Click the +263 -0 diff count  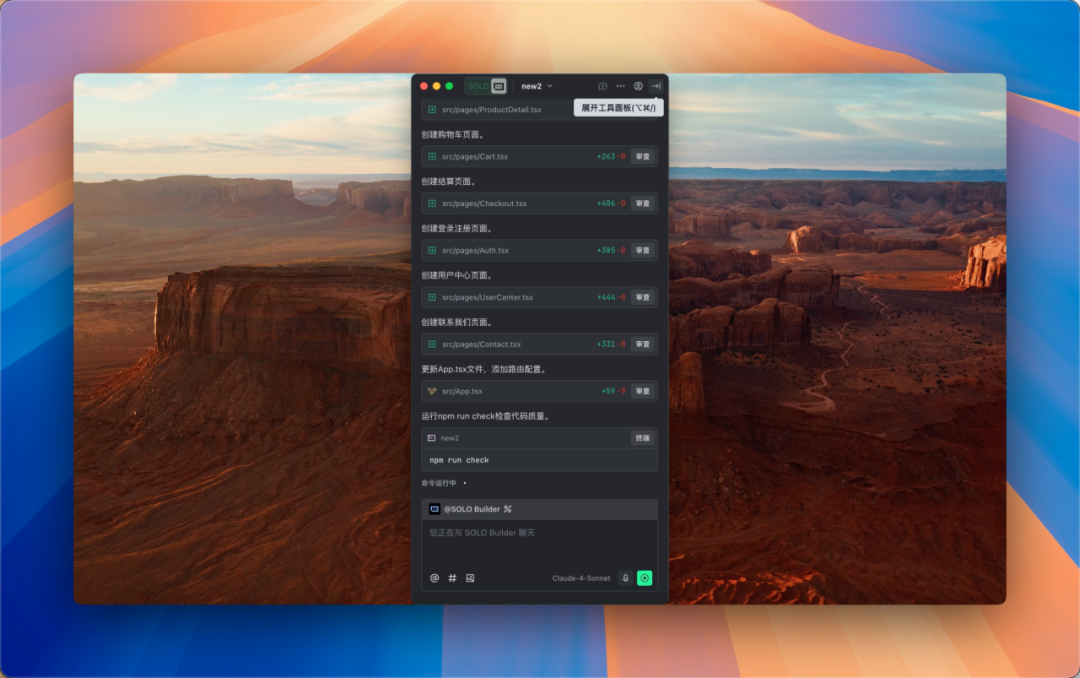click(611, 156)
